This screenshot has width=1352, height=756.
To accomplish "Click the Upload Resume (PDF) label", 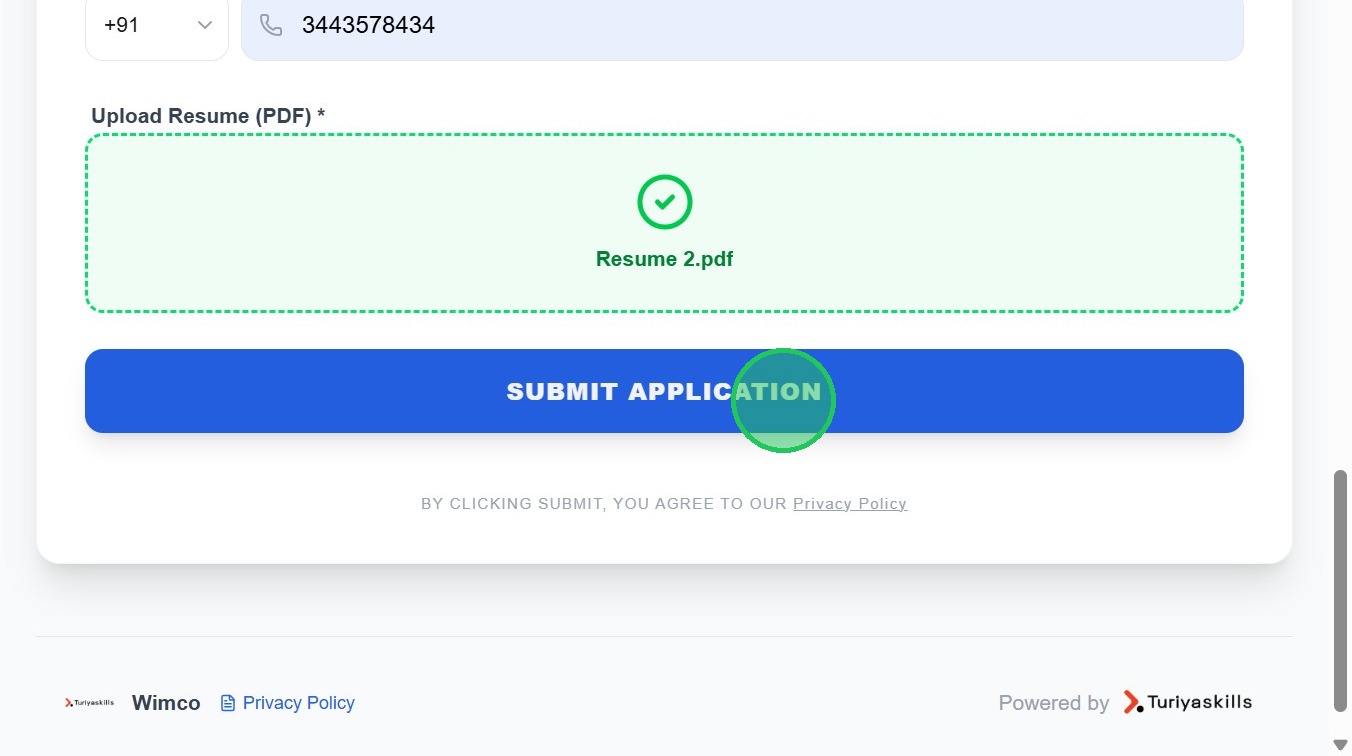I will pyautogui.click(x=208, y=116).
